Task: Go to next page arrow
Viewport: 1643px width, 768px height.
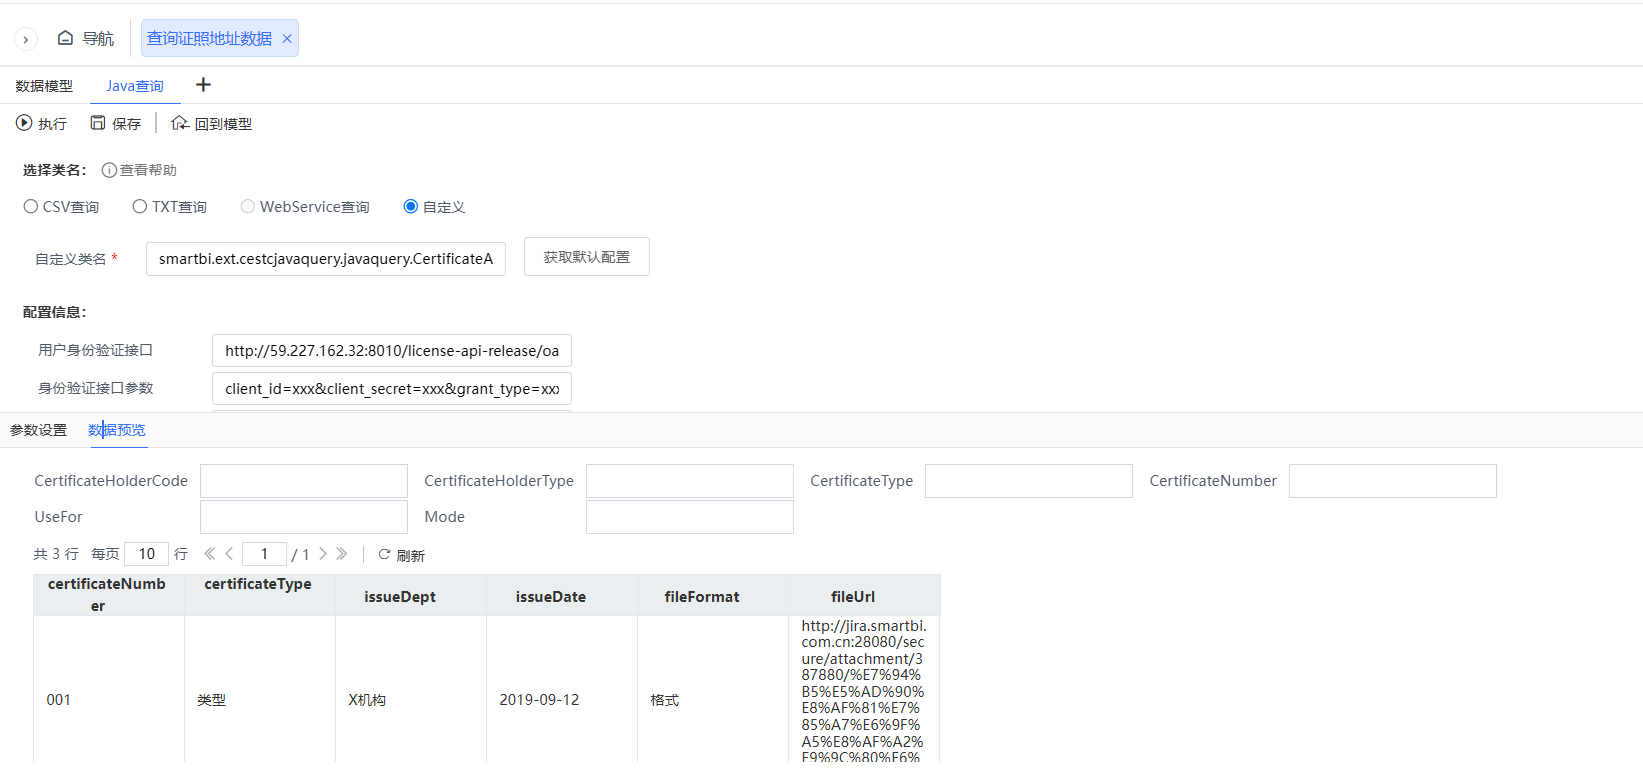Action: (323, 553)
